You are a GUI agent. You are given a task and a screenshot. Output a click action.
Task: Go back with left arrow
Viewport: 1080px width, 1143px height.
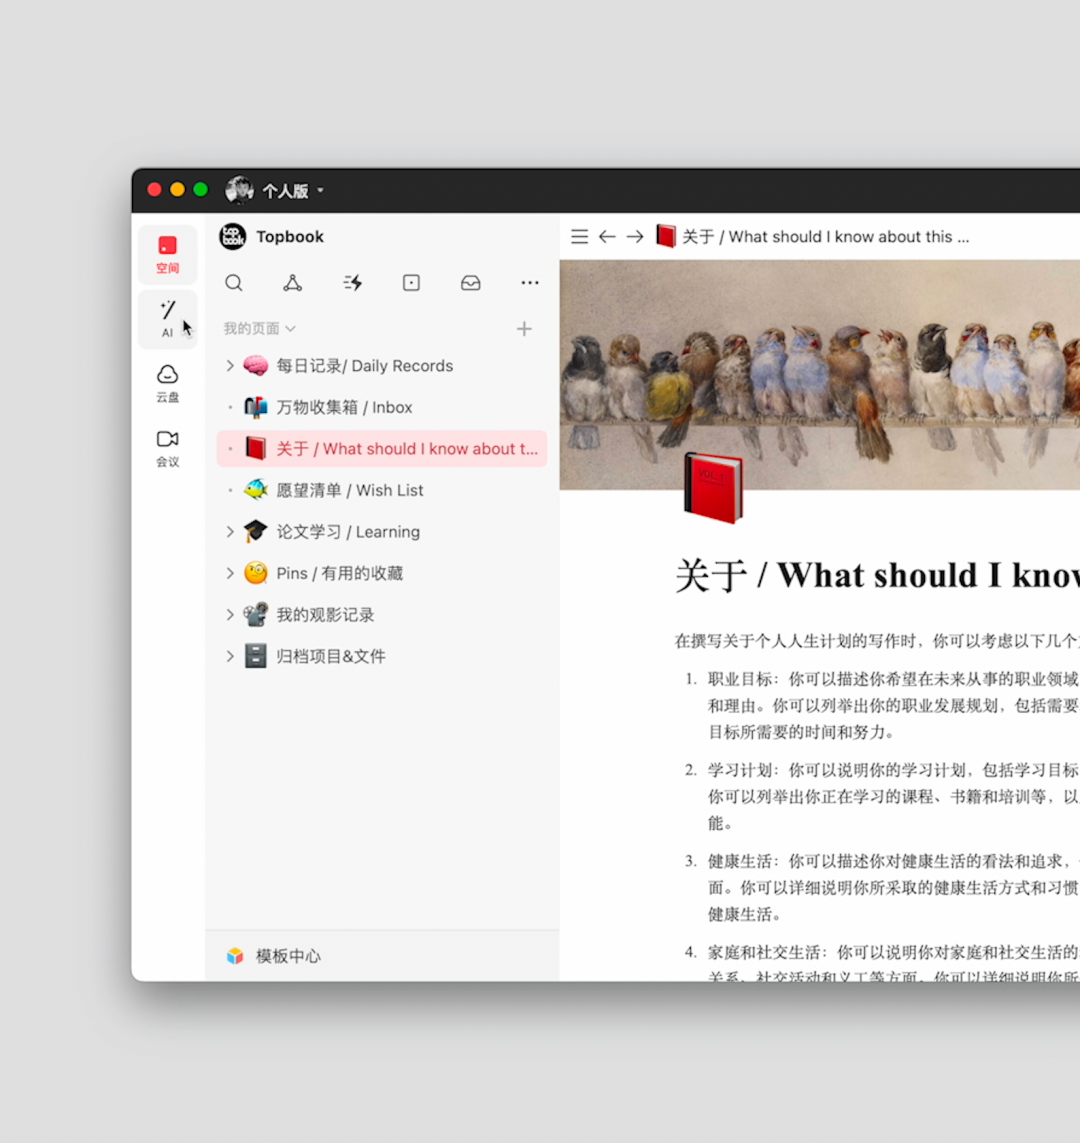coord(607,237)
